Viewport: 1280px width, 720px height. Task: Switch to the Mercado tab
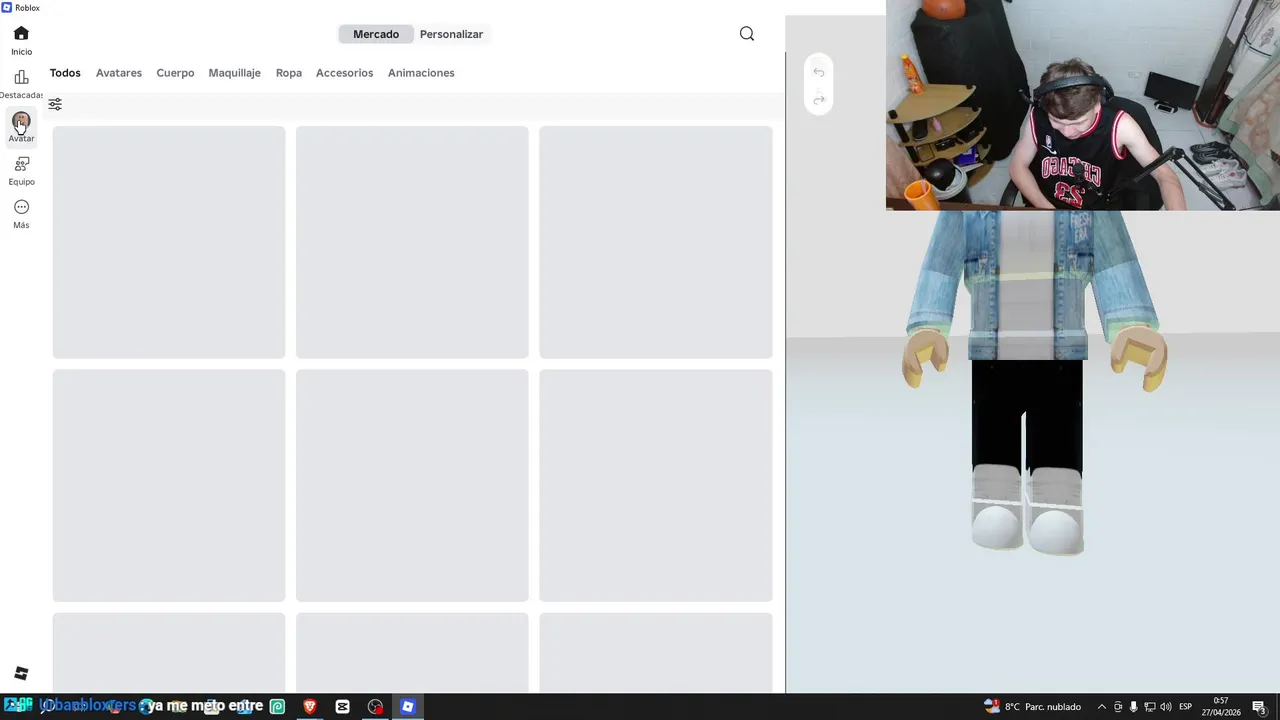pos(376,34)
